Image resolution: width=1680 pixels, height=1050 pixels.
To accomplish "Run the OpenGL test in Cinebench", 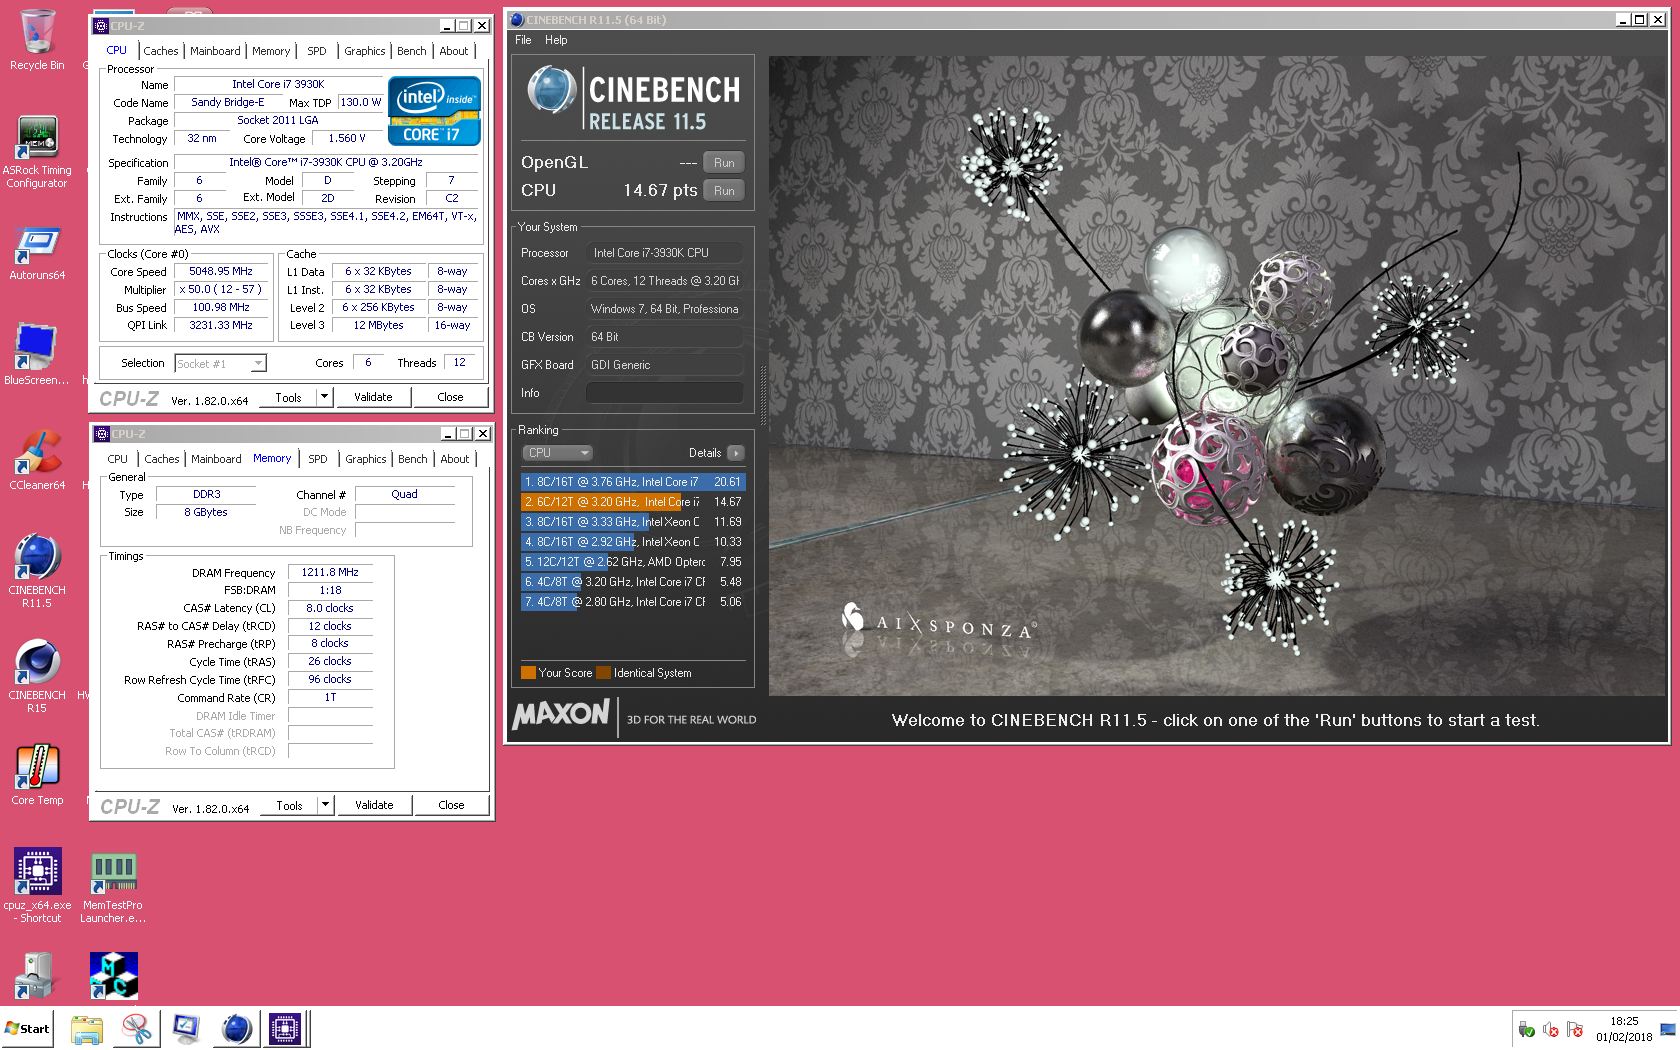I will click(724, 163).
